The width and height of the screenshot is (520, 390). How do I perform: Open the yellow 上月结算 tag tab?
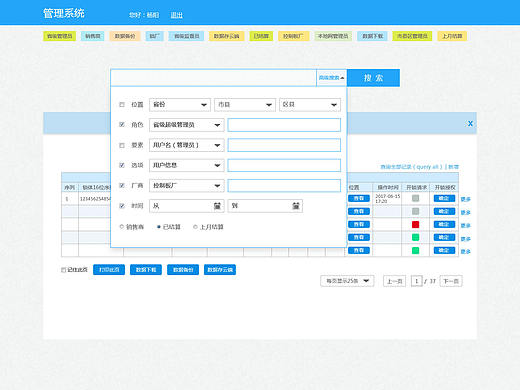tap(452, 36)
